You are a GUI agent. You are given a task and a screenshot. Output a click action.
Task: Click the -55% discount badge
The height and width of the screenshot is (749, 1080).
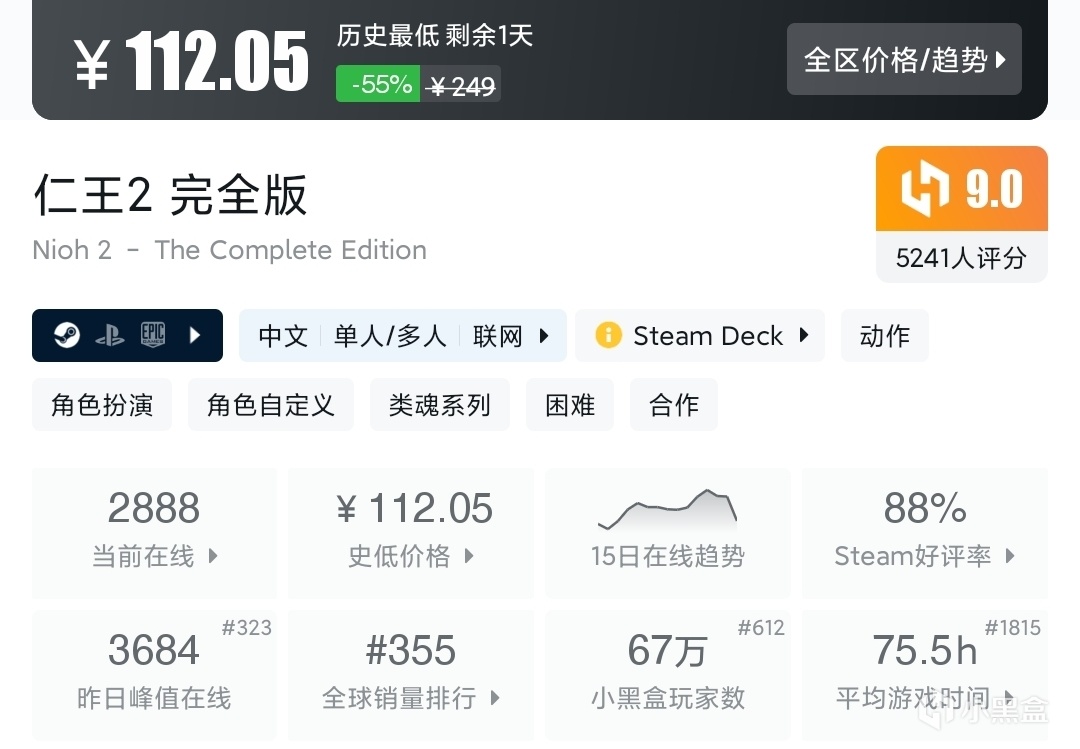point(378,85)
